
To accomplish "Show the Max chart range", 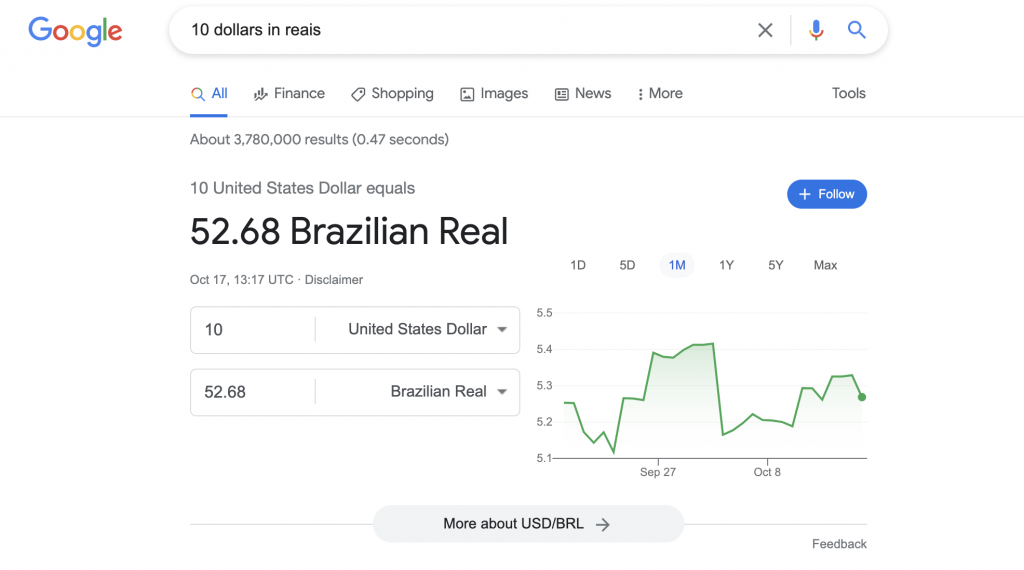I will (825, 265).
